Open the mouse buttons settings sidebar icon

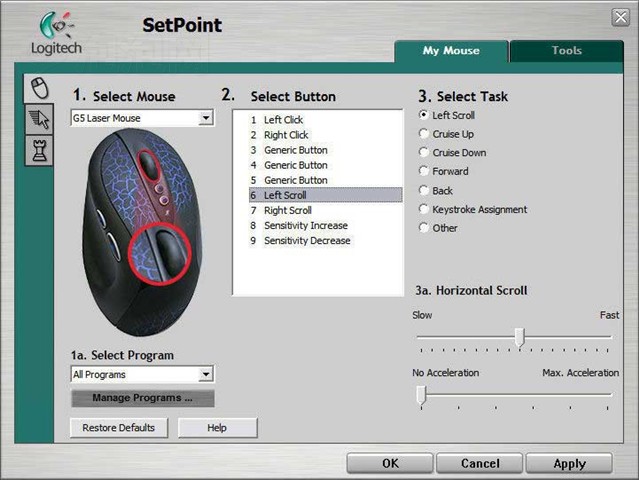point(39,88)
